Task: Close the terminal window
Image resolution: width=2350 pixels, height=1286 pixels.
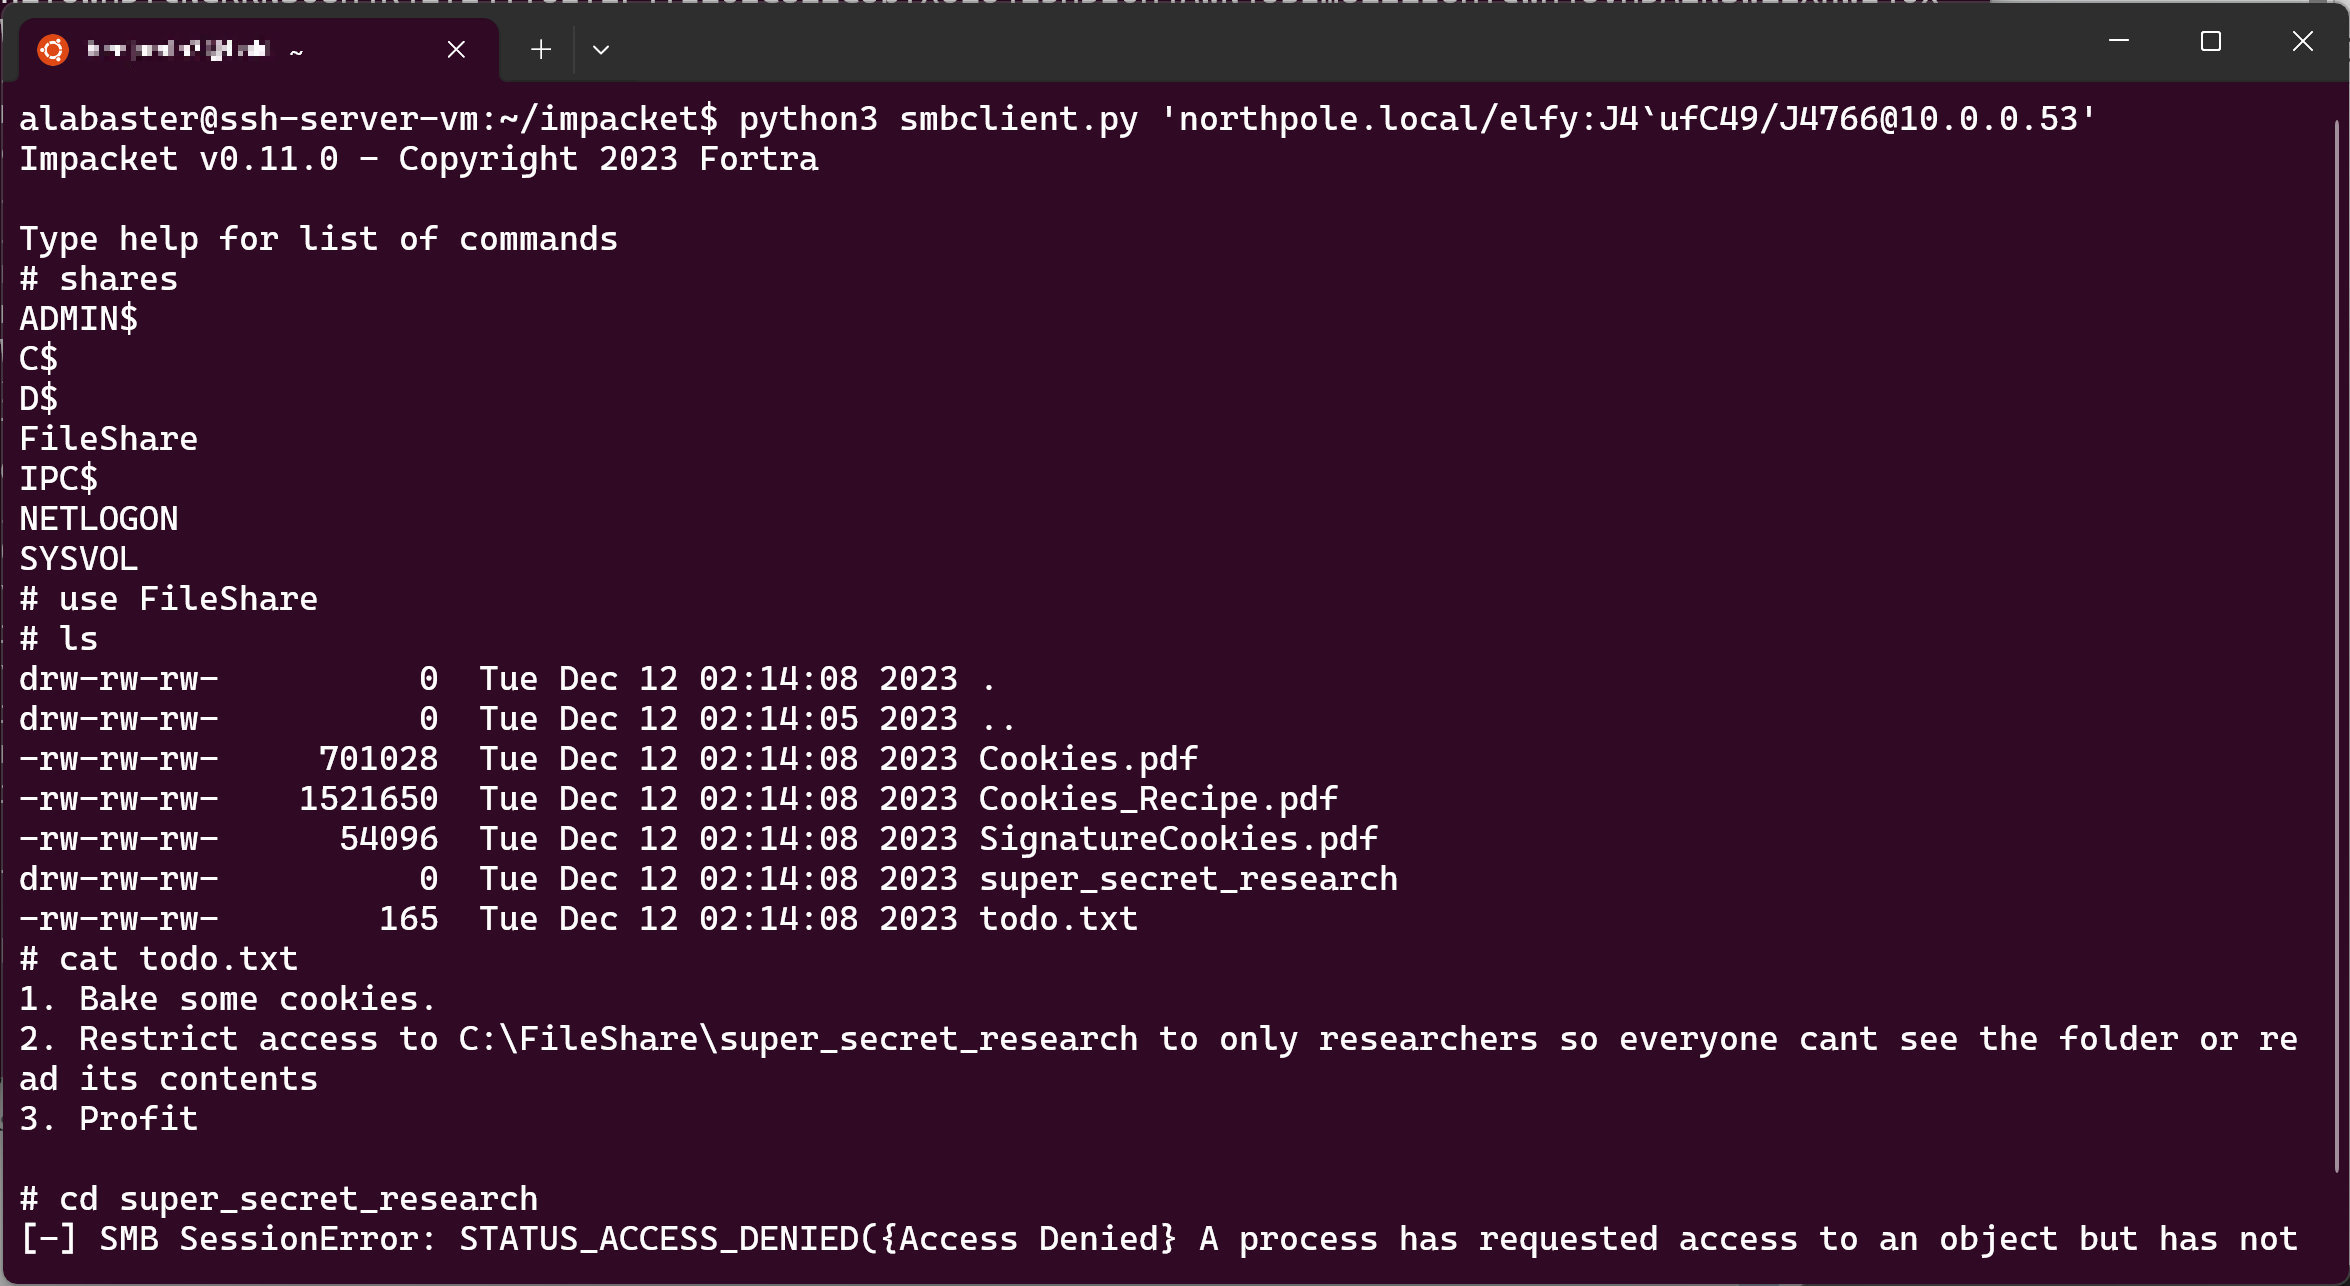Action: click(x=2302, y=41)
